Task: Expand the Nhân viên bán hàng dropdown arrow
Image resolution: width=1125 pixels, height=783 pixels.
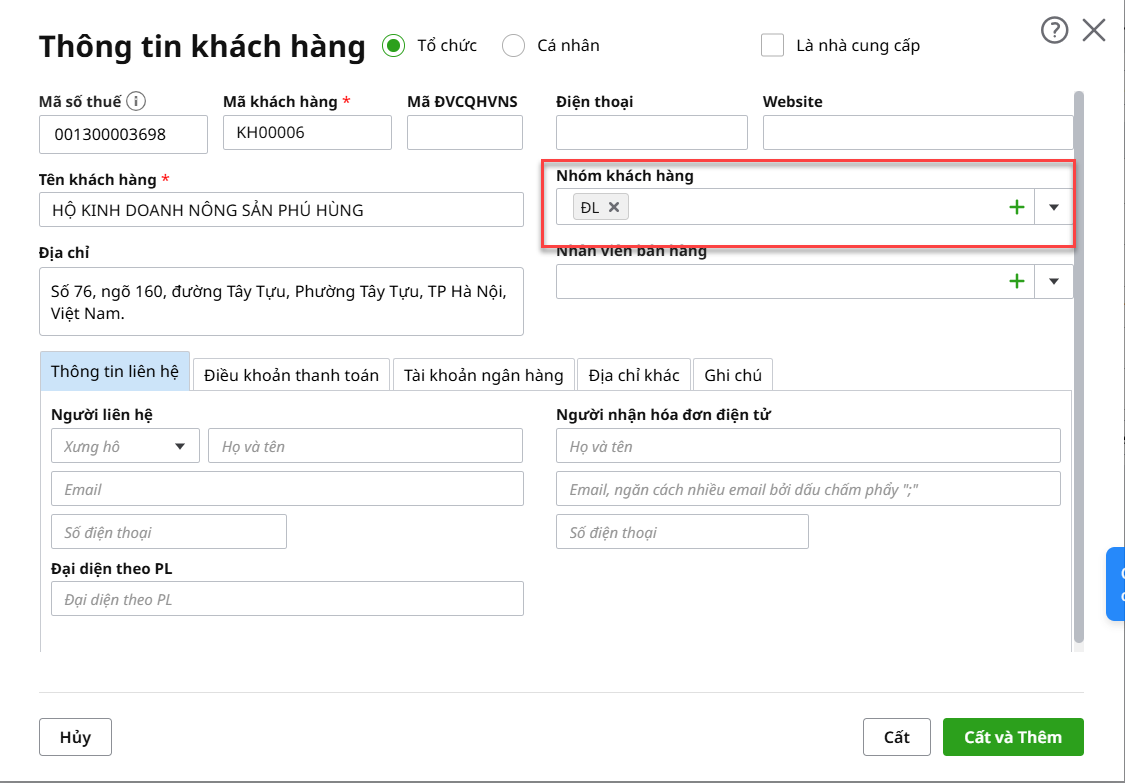Action: [1053, 281]
